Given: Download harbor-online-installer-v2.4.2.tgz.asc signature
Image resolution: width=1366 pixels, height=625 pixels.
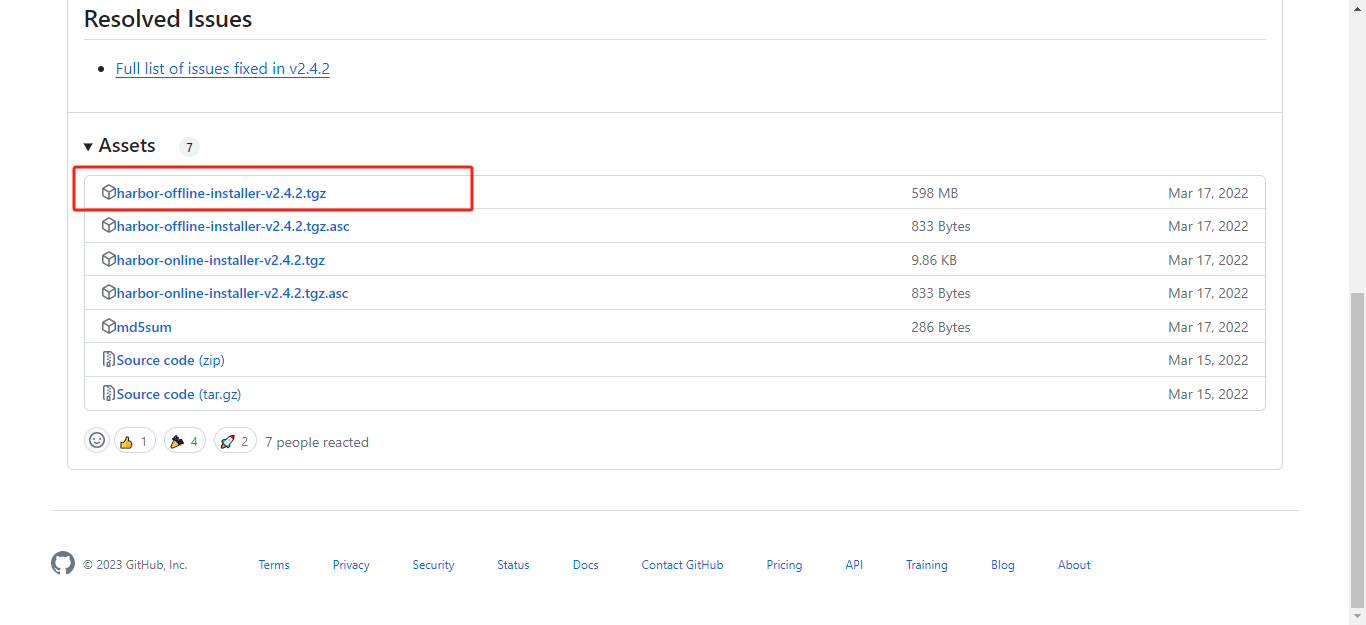Looking at the screenshot, I should [x=232, y=293].
